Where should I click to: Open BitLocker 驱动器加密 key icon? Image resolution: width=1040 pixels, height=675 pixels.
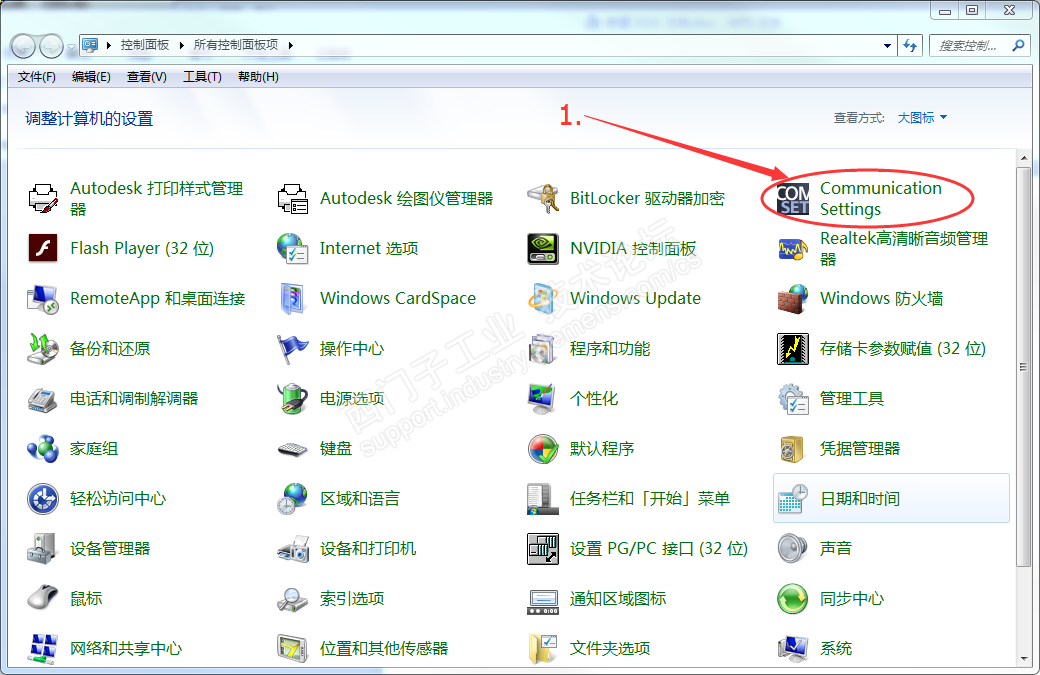click(x=543, y=199)
